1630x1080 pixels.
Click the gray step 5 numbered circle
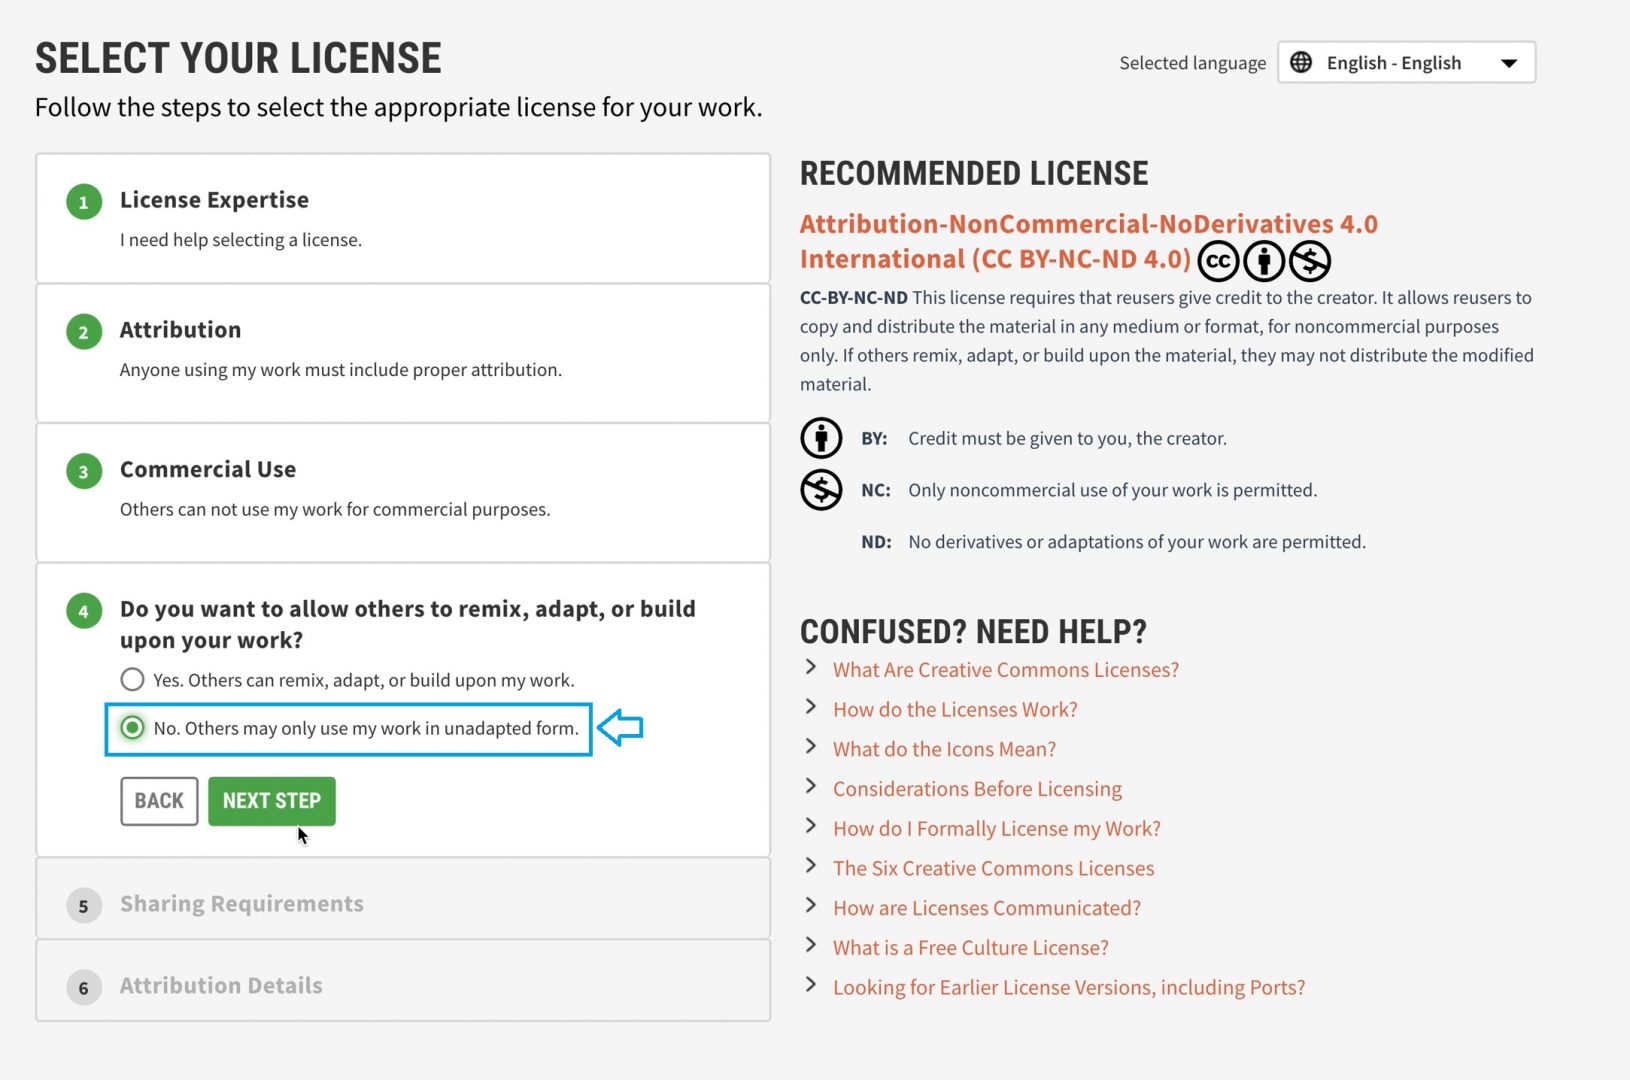click(84, 905)
